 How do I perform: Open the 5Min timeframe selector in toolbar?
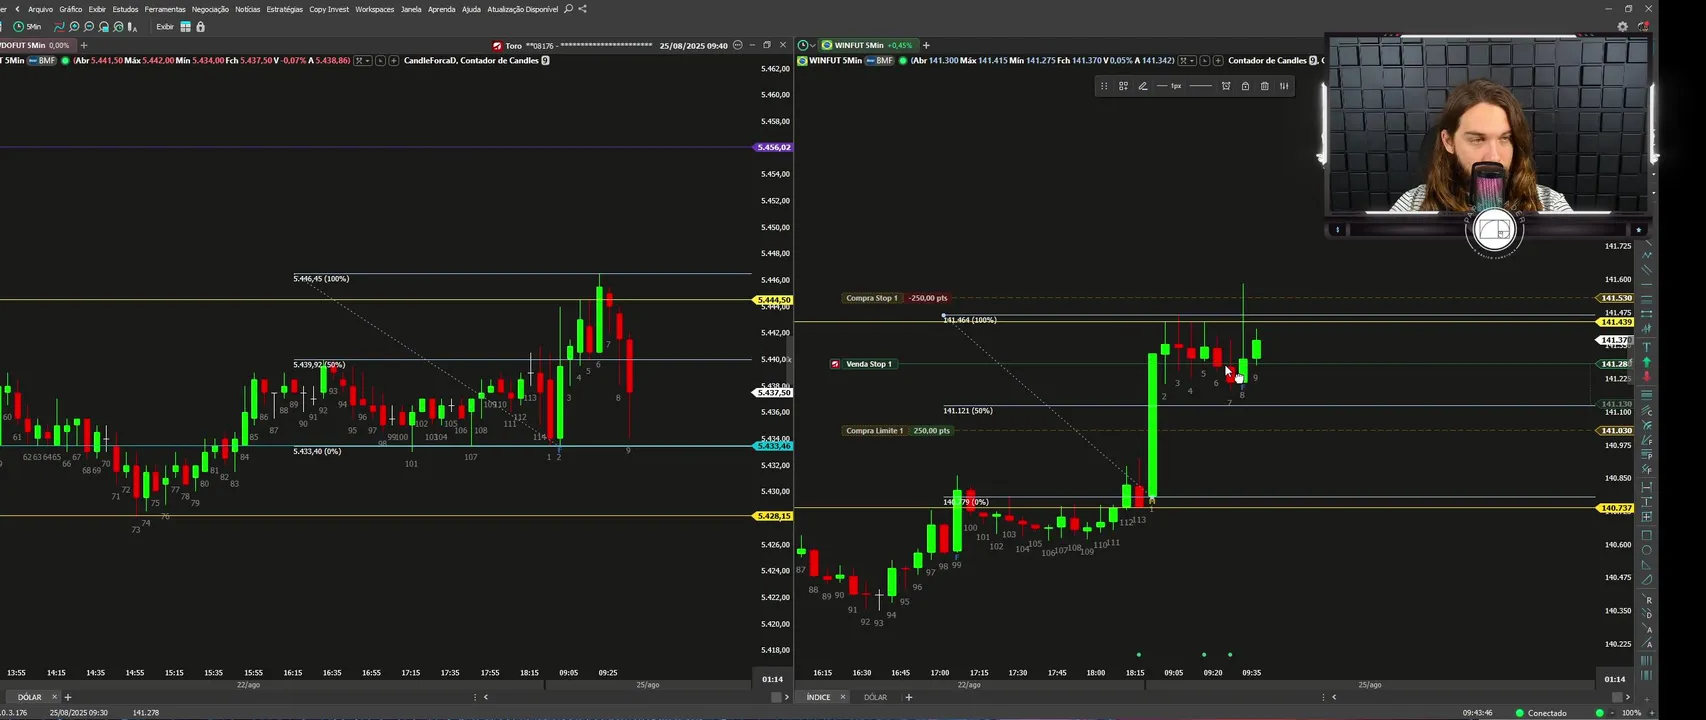27,27
